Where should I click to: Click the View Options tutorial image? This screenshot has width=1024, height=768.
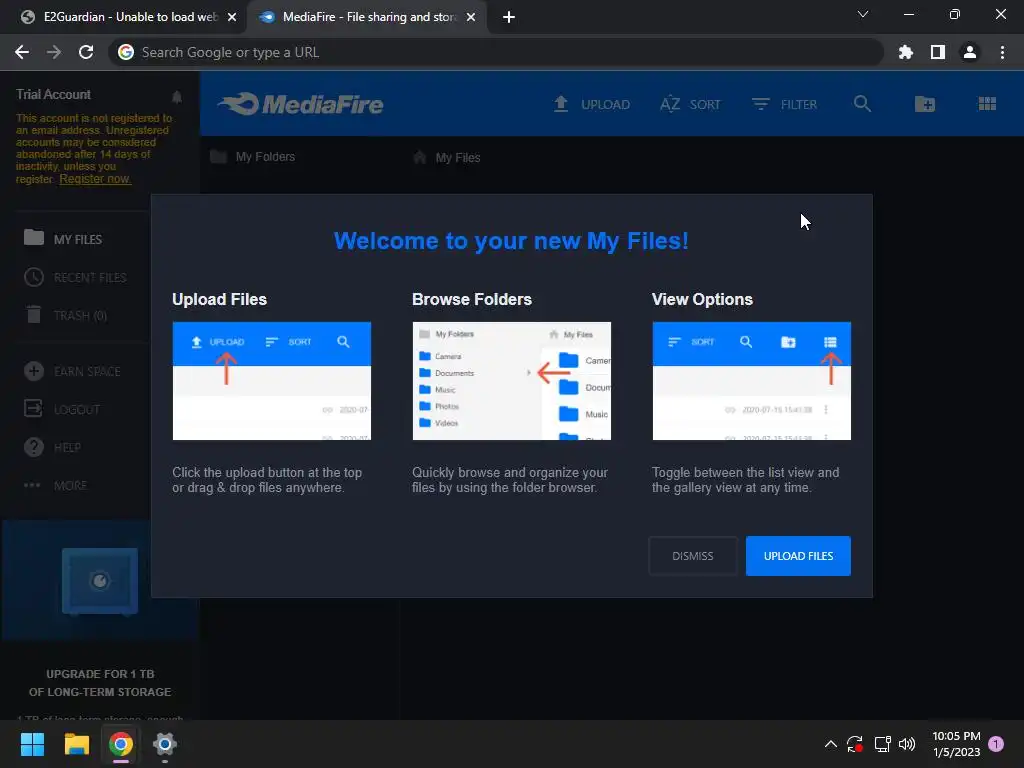coord(752,381)
